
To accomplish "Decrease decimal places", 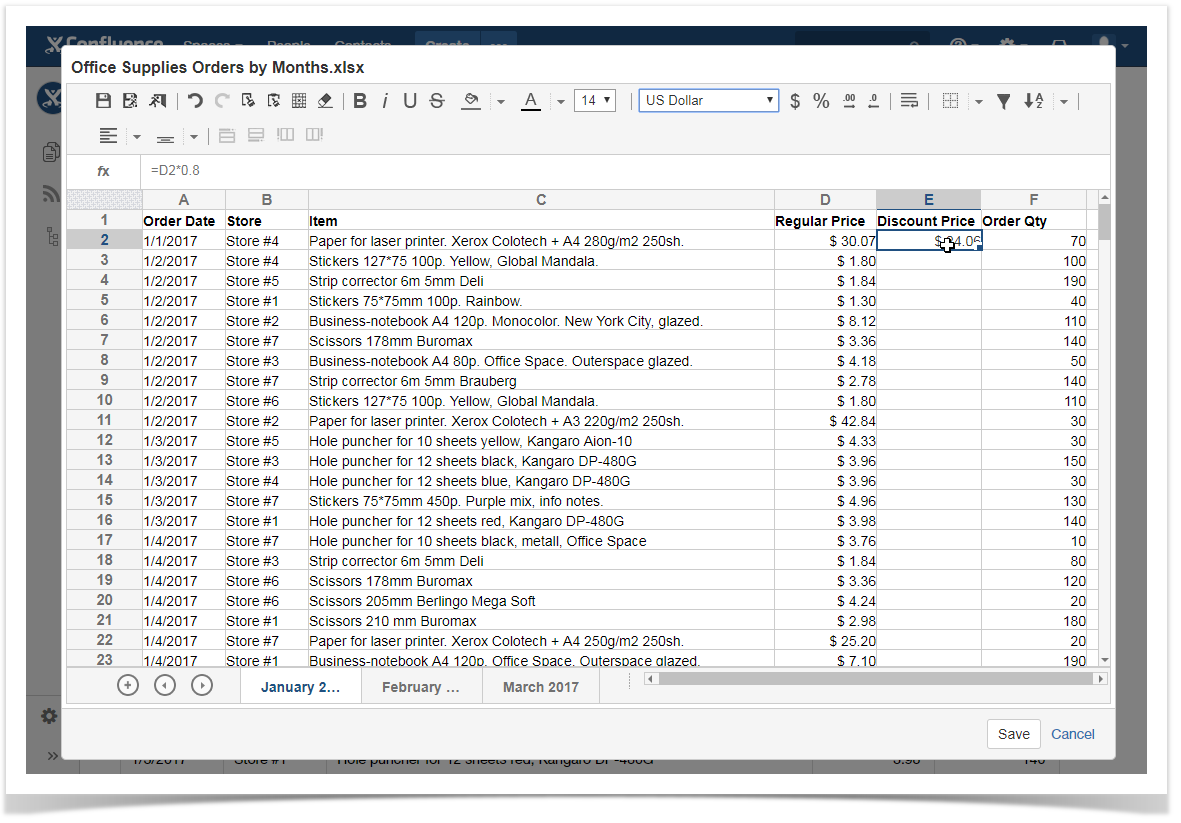I will click(874, 101).
